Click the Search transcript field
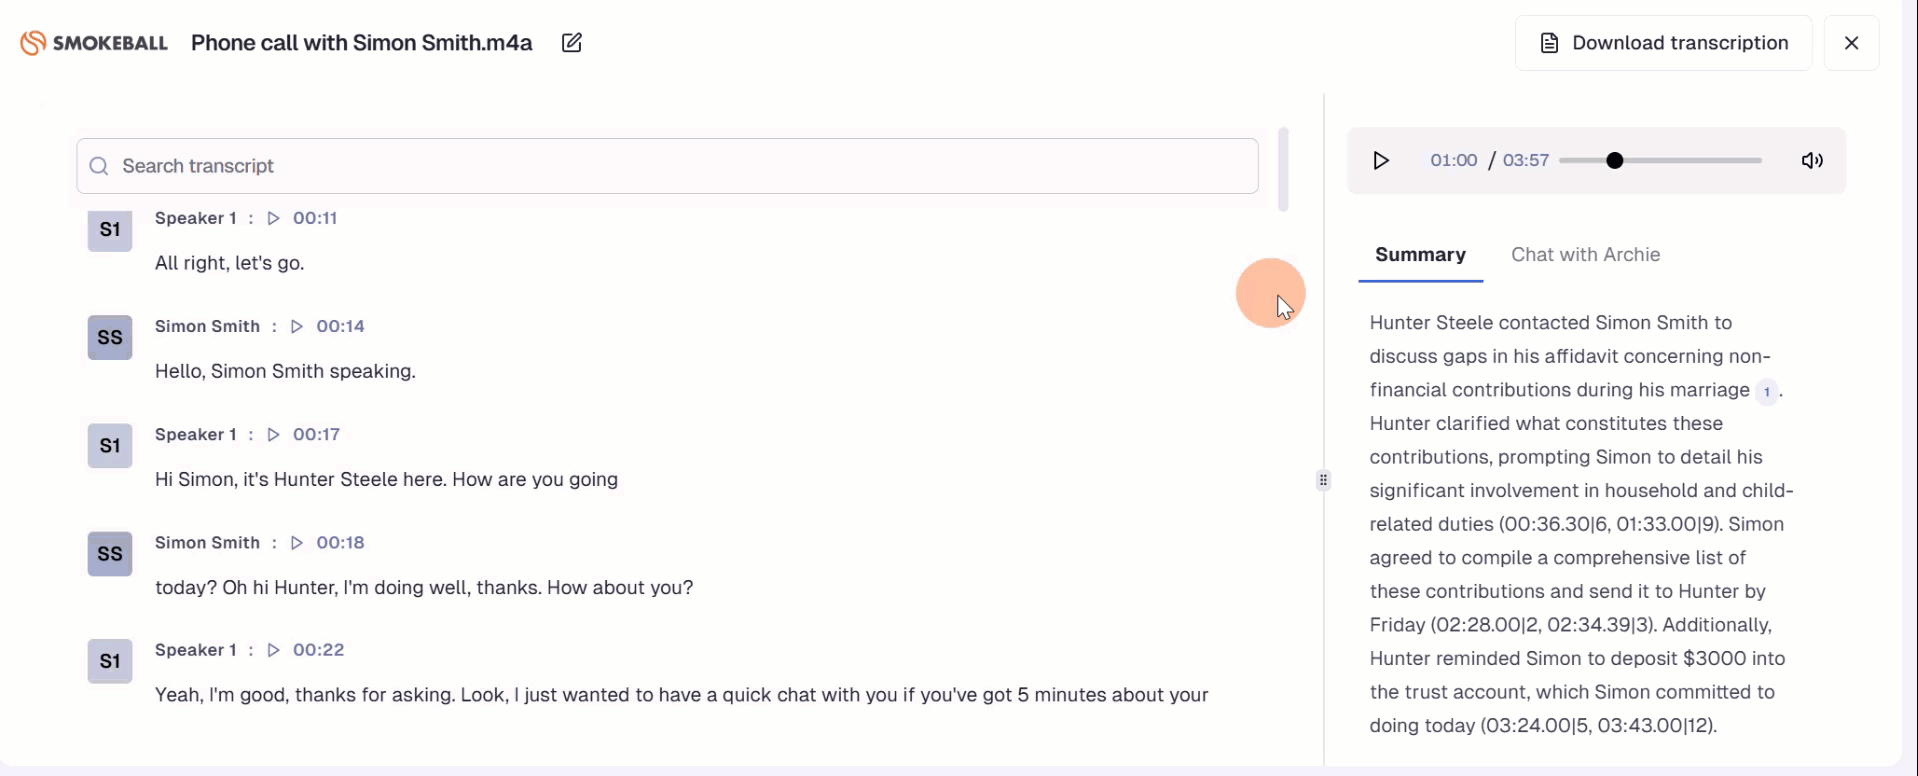The width and height of the screenshot is (1918, 776). click(x=667, y=166)
